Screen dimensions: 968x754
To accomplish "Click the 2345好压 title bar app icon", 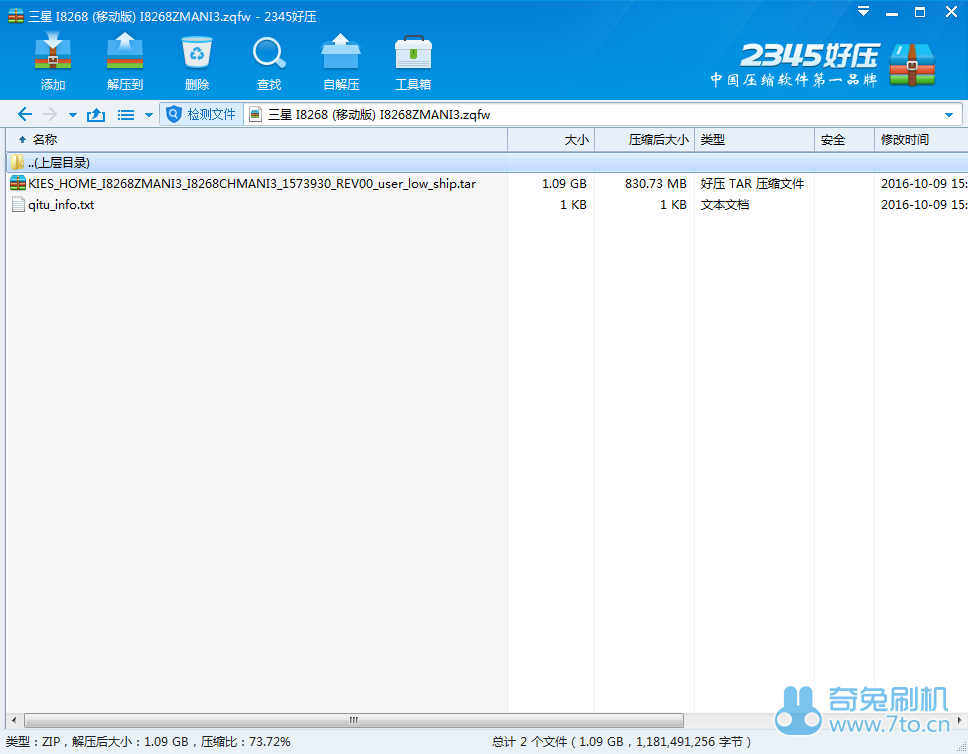I will tap(16, 16).
